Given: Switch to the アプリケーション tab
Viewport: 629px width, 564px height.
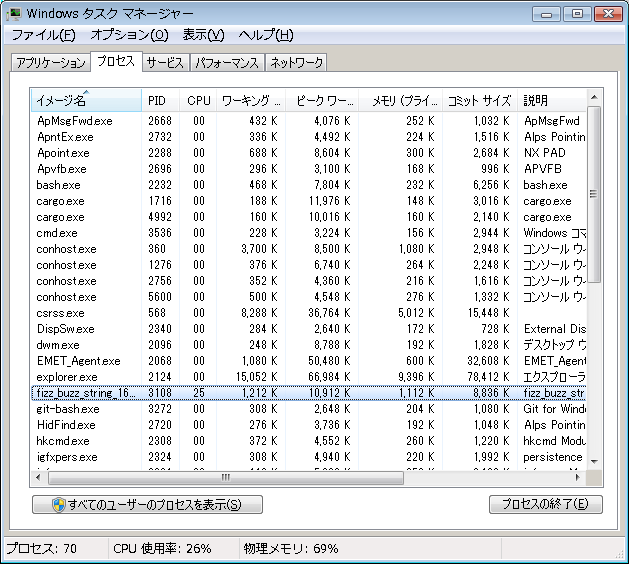Looking at the screenshot, I should coord(51,63).
